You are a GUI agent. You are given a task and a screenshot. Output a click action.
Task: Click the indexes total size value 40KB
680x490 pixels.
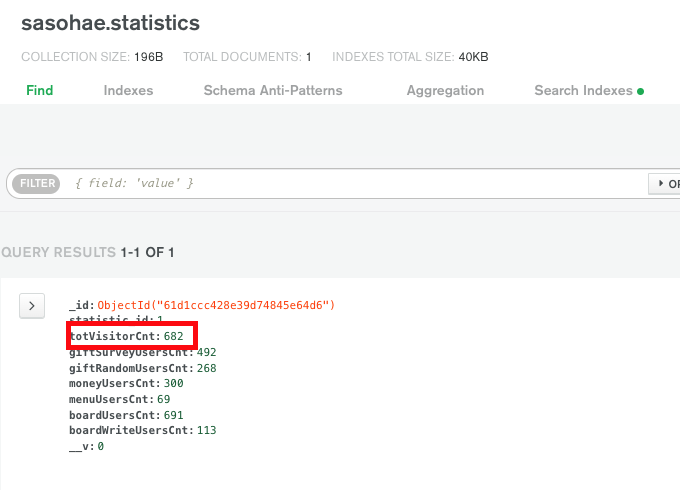474,57
